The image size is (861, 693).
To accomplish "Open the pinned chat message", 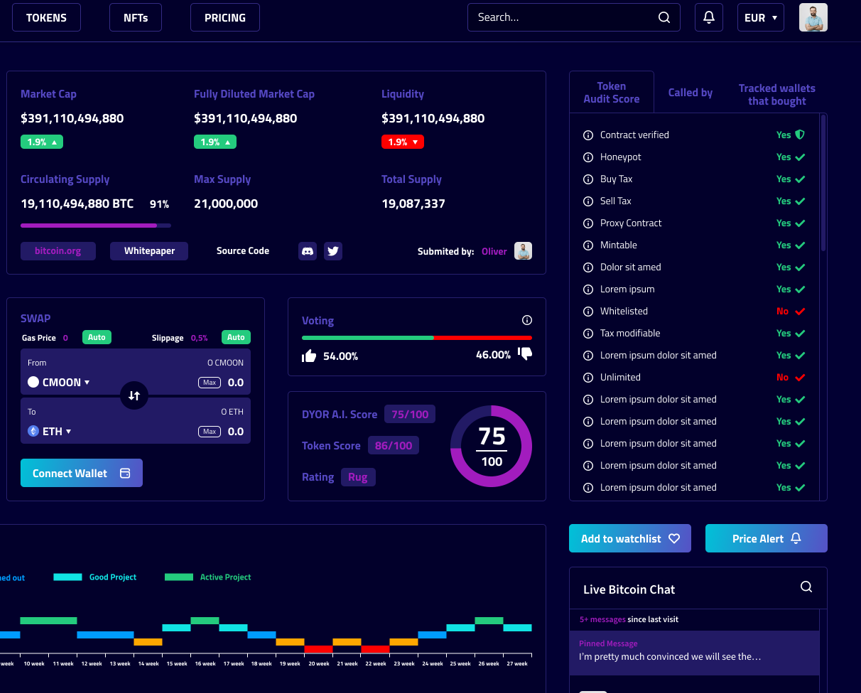I will point(694,652).
